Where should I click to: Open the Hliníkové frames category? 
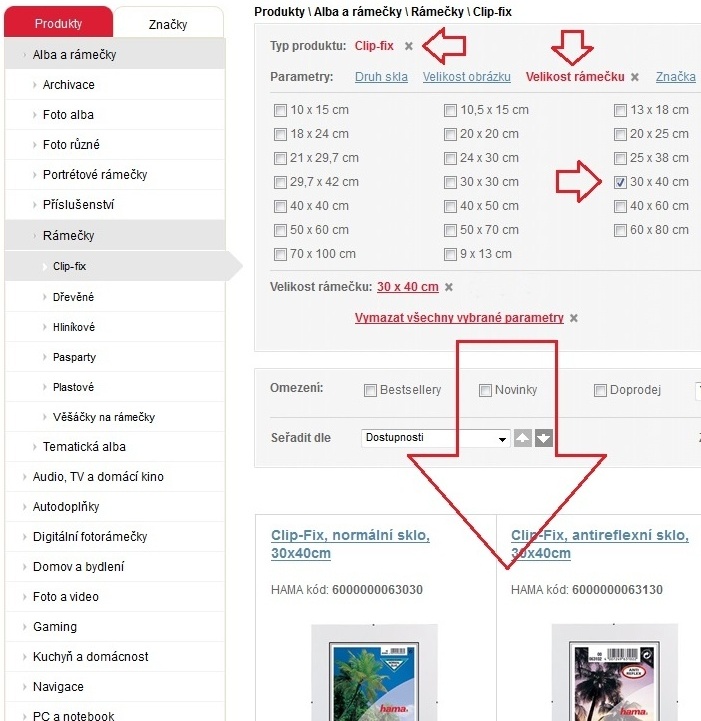pyautogui.click(x=115, y=327)
